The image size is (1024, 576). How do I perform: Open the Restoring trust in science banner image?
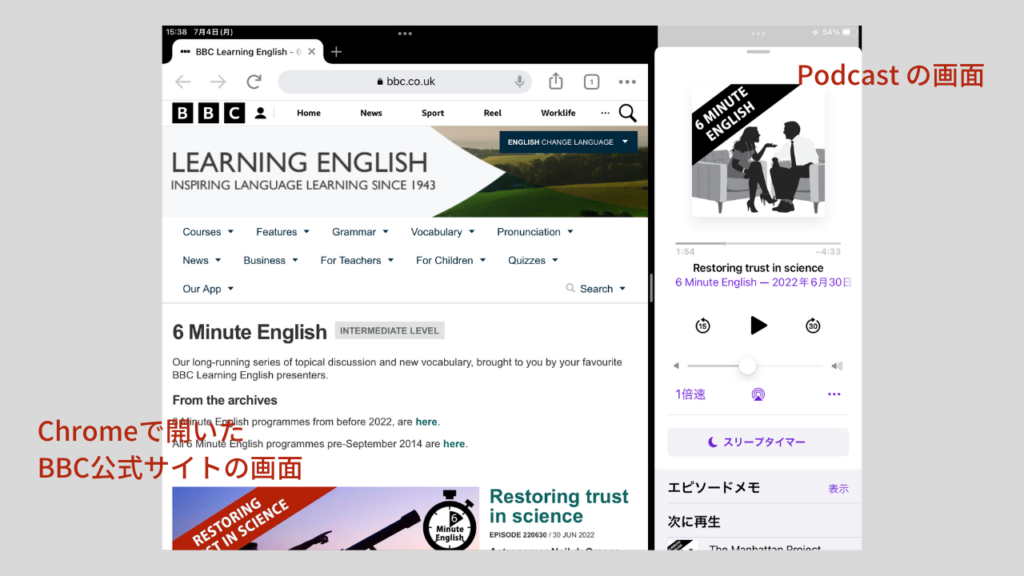point(325,519)
